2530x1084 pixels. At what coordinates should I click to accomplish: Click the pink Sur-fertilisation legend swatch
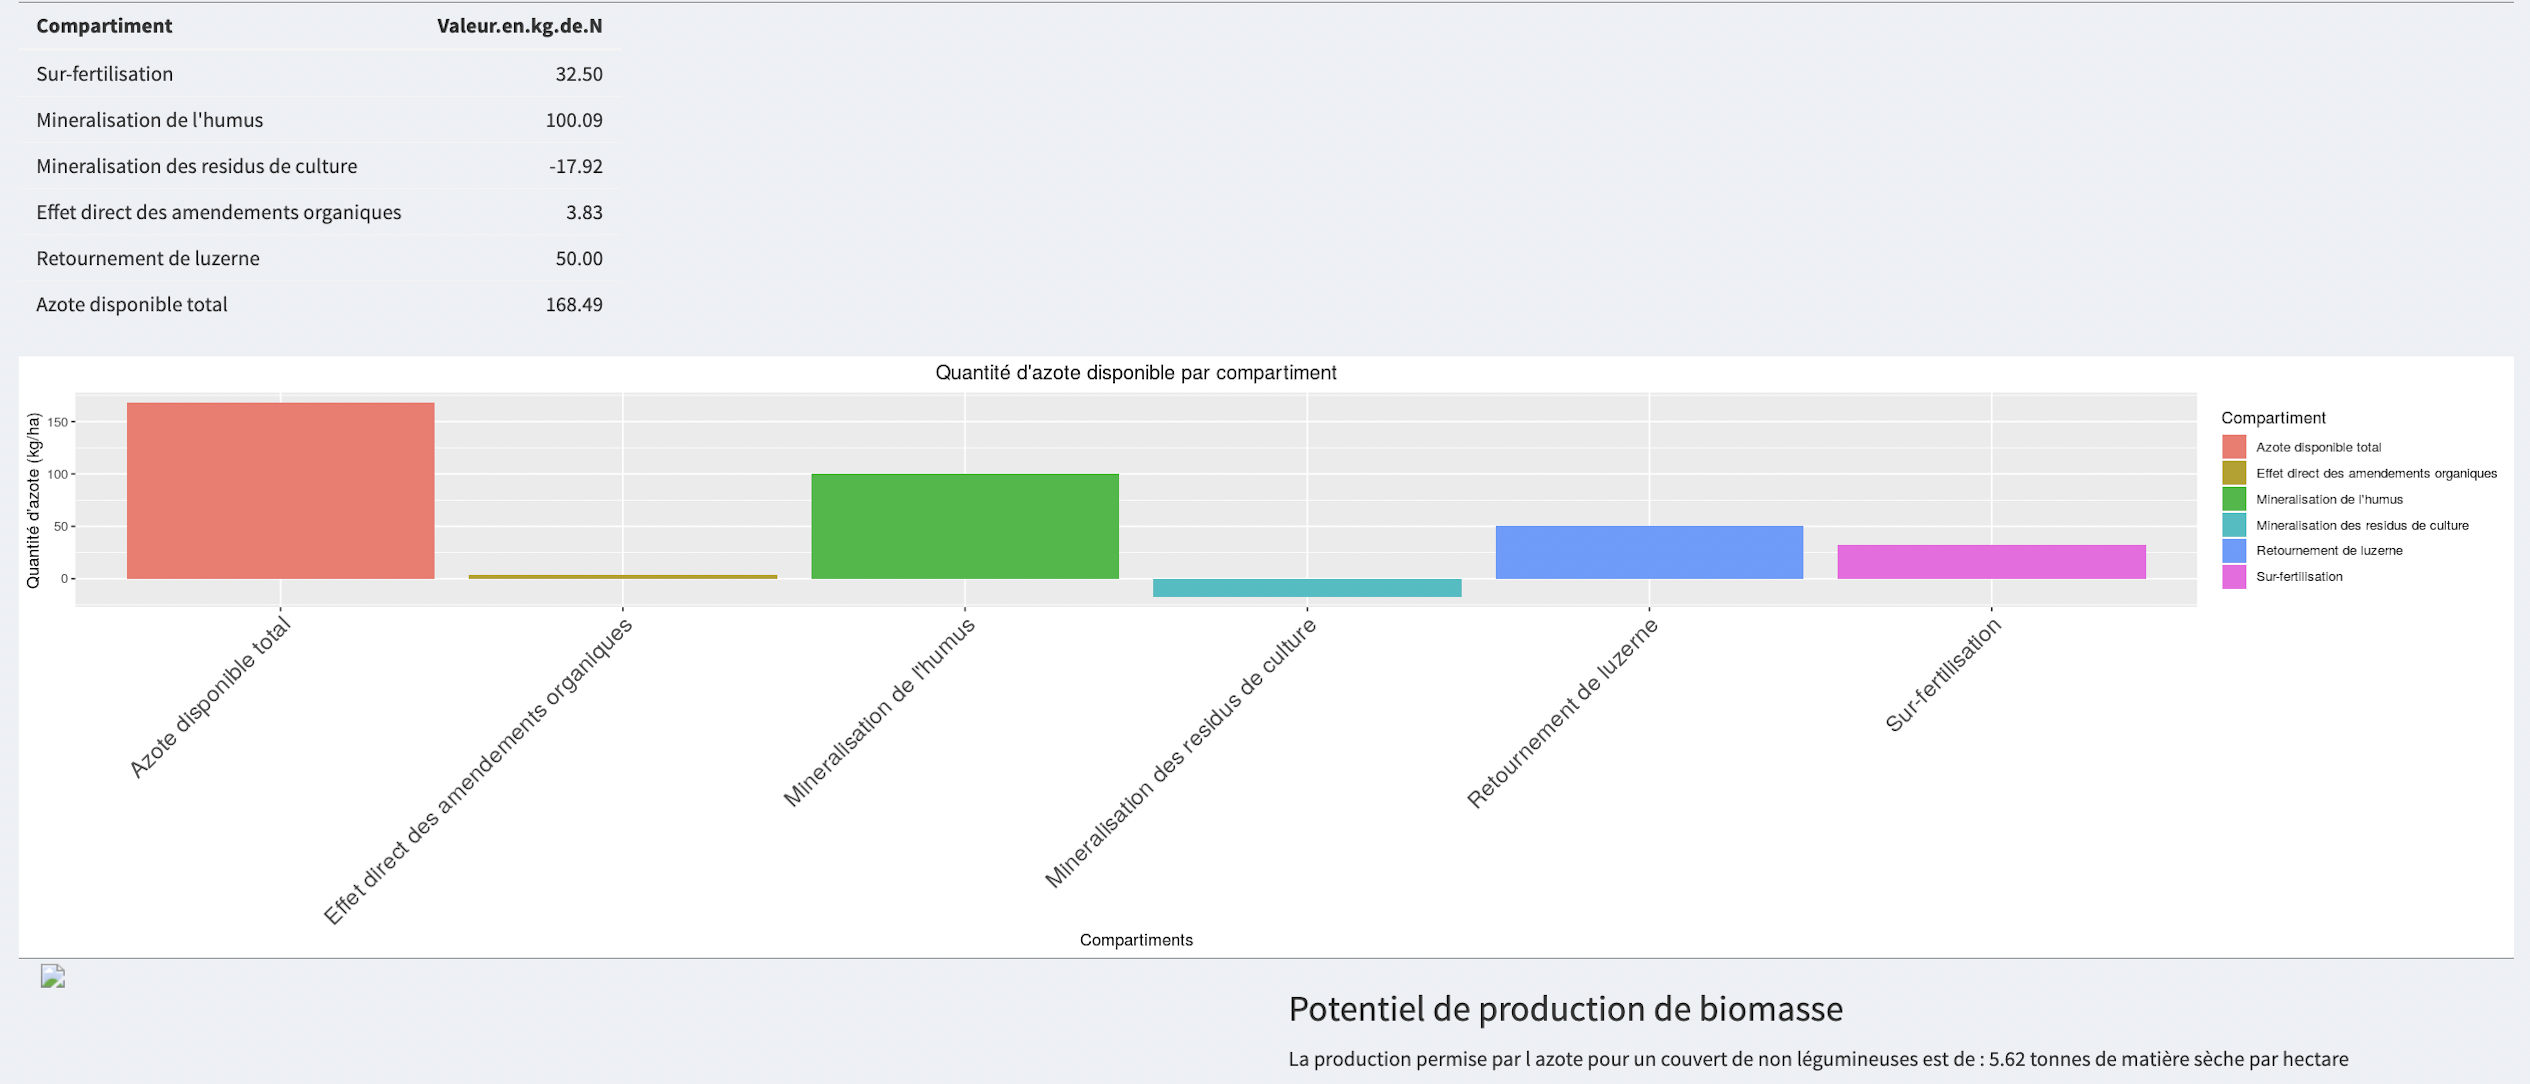2234,577
